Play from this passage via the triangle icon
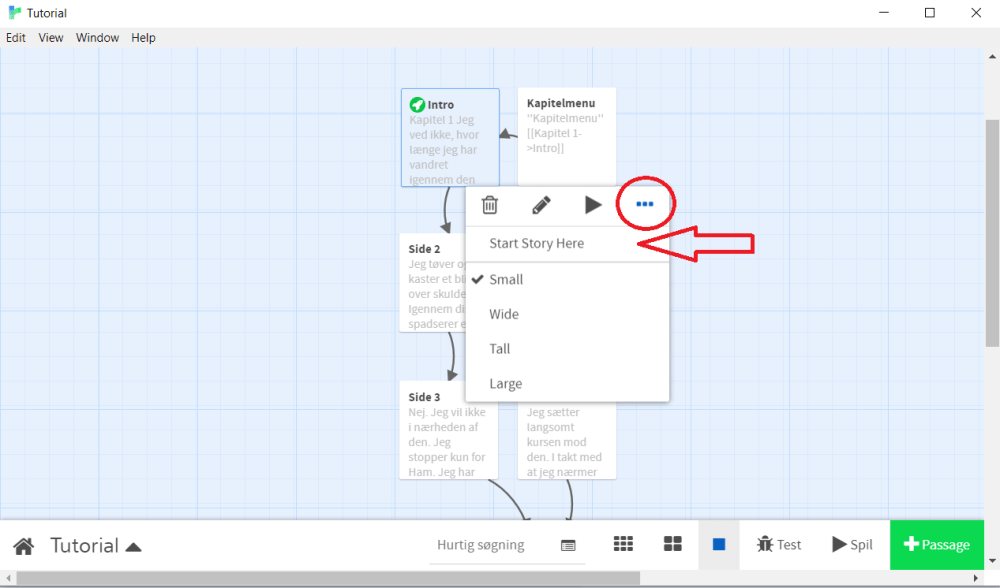 [593, 204]
